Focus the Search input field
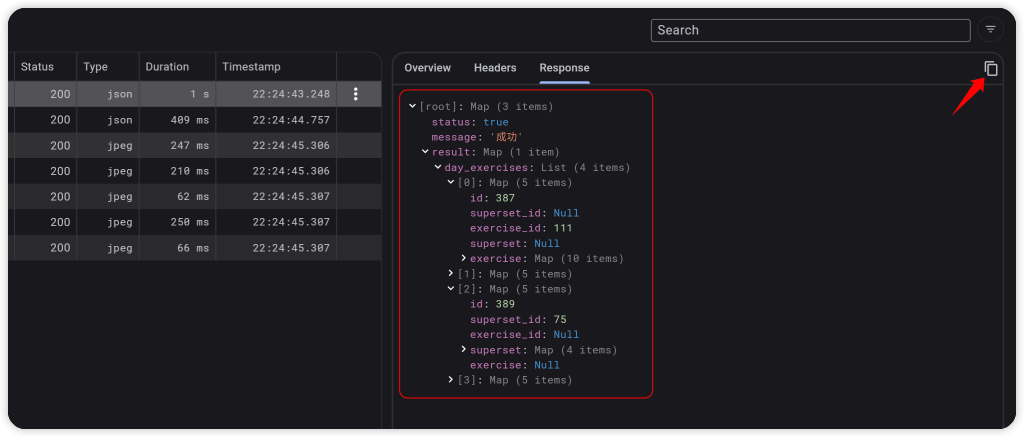The image size is (1024, 437). [x=810, y=30]
